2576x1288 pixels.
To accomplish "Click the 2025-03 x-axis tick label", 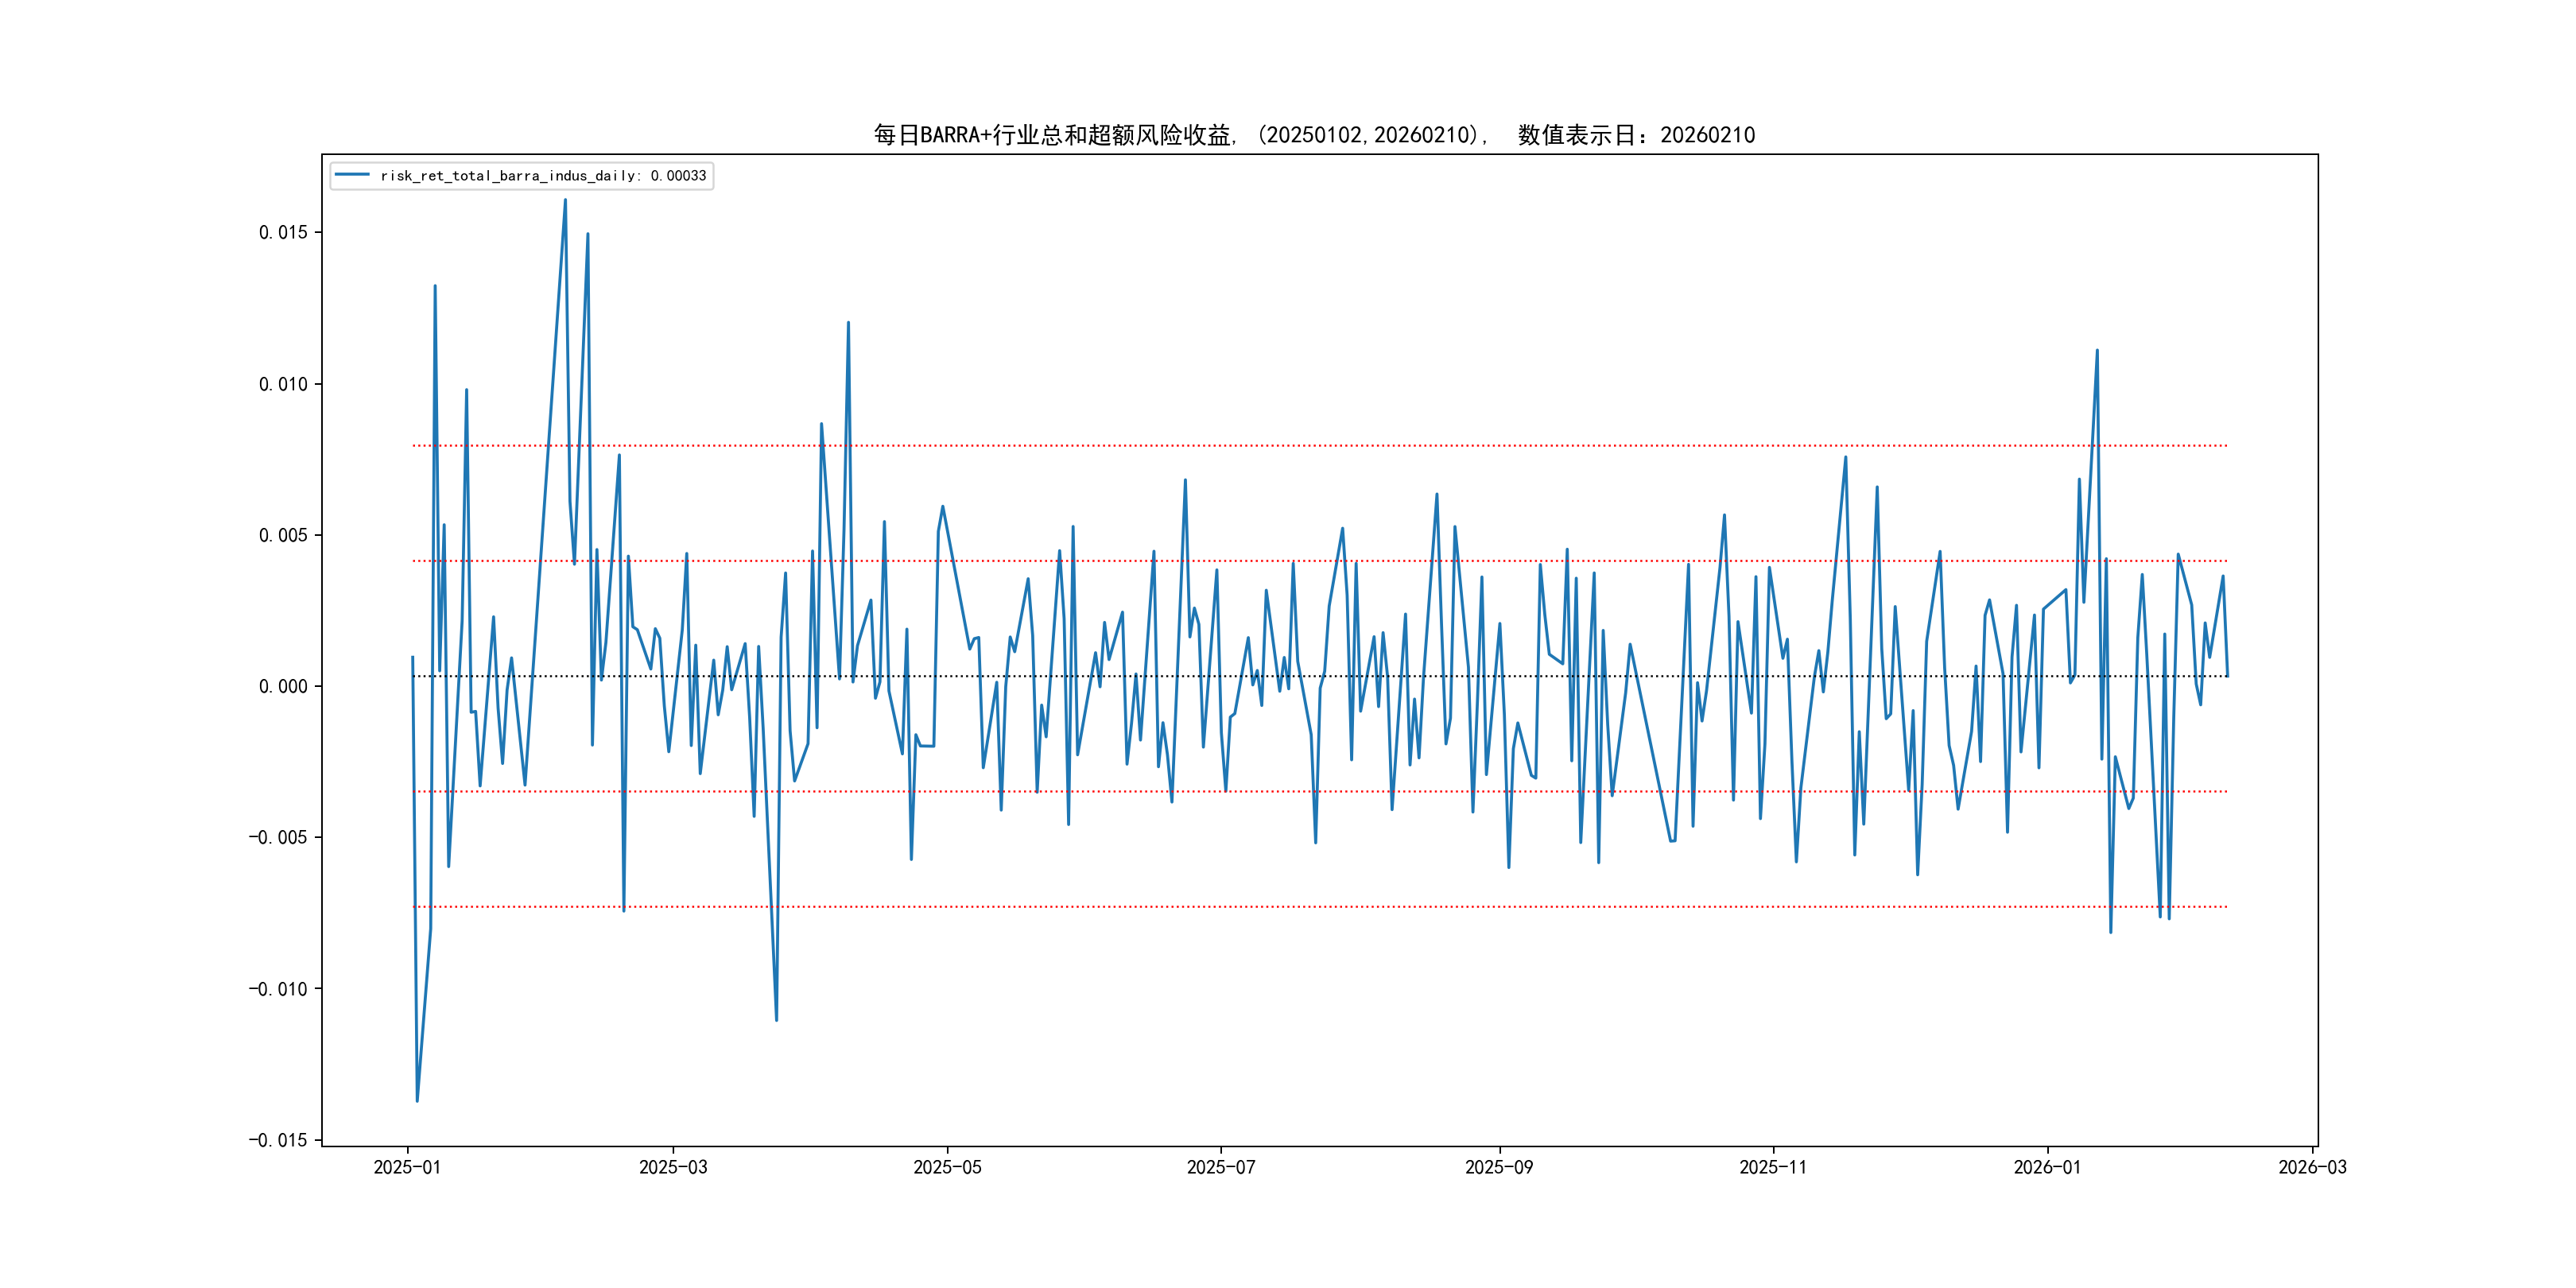I will coord(673,1167).
